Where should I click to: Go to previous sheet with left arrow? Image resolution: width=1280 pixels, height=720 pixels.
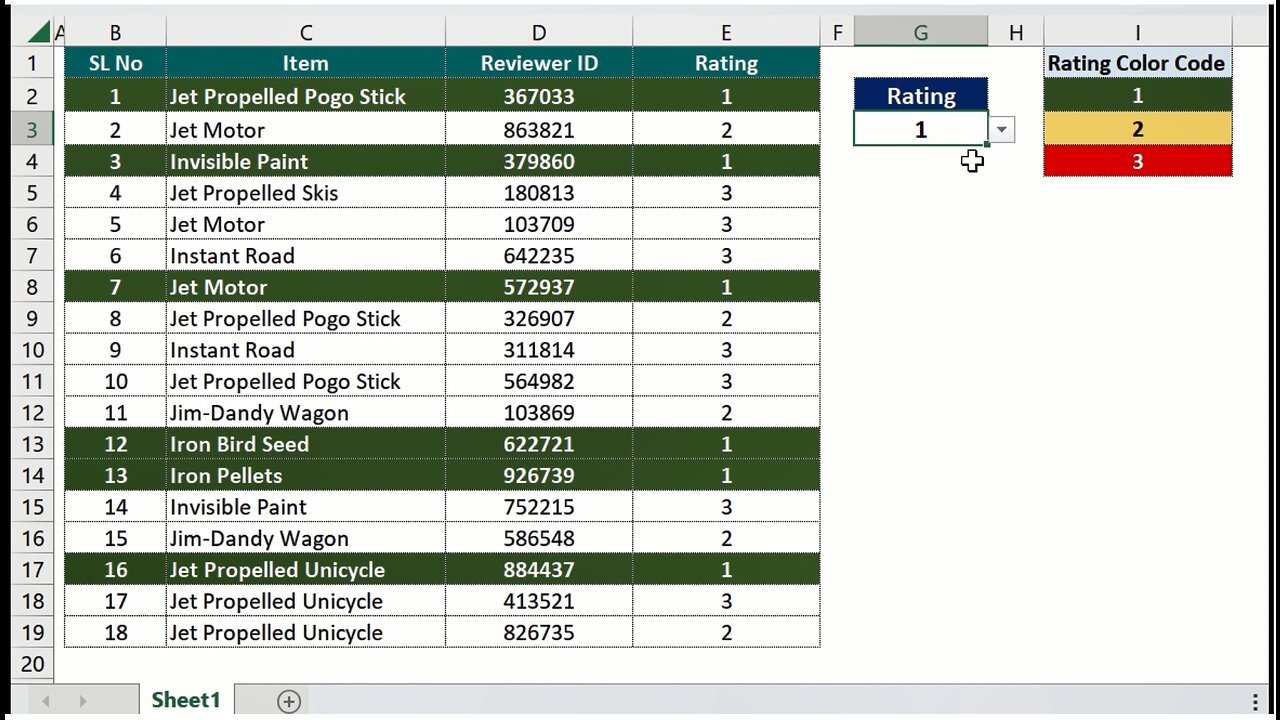click(46, 701)
